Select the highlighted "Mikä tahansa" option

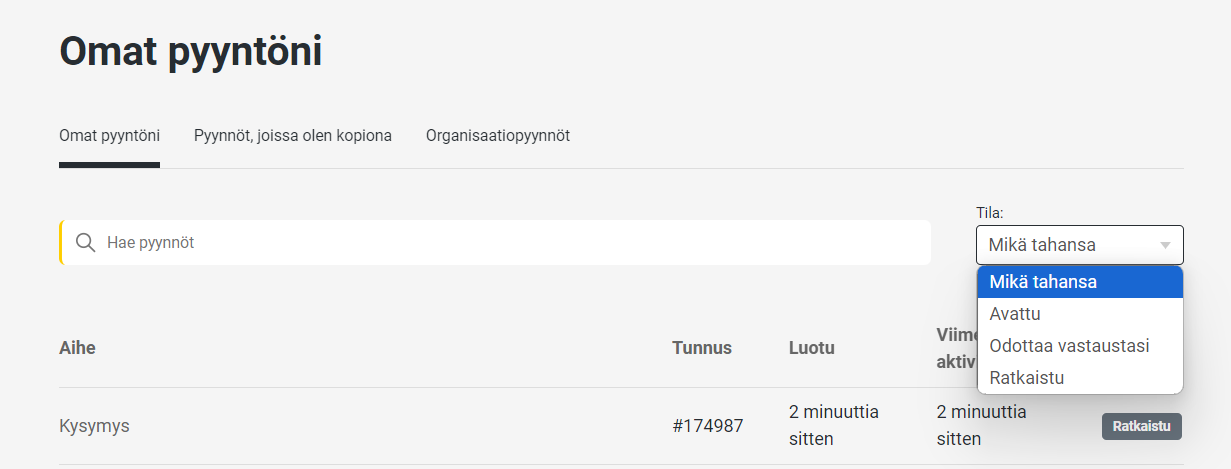pyautogui.click(x=1043, y=282)
